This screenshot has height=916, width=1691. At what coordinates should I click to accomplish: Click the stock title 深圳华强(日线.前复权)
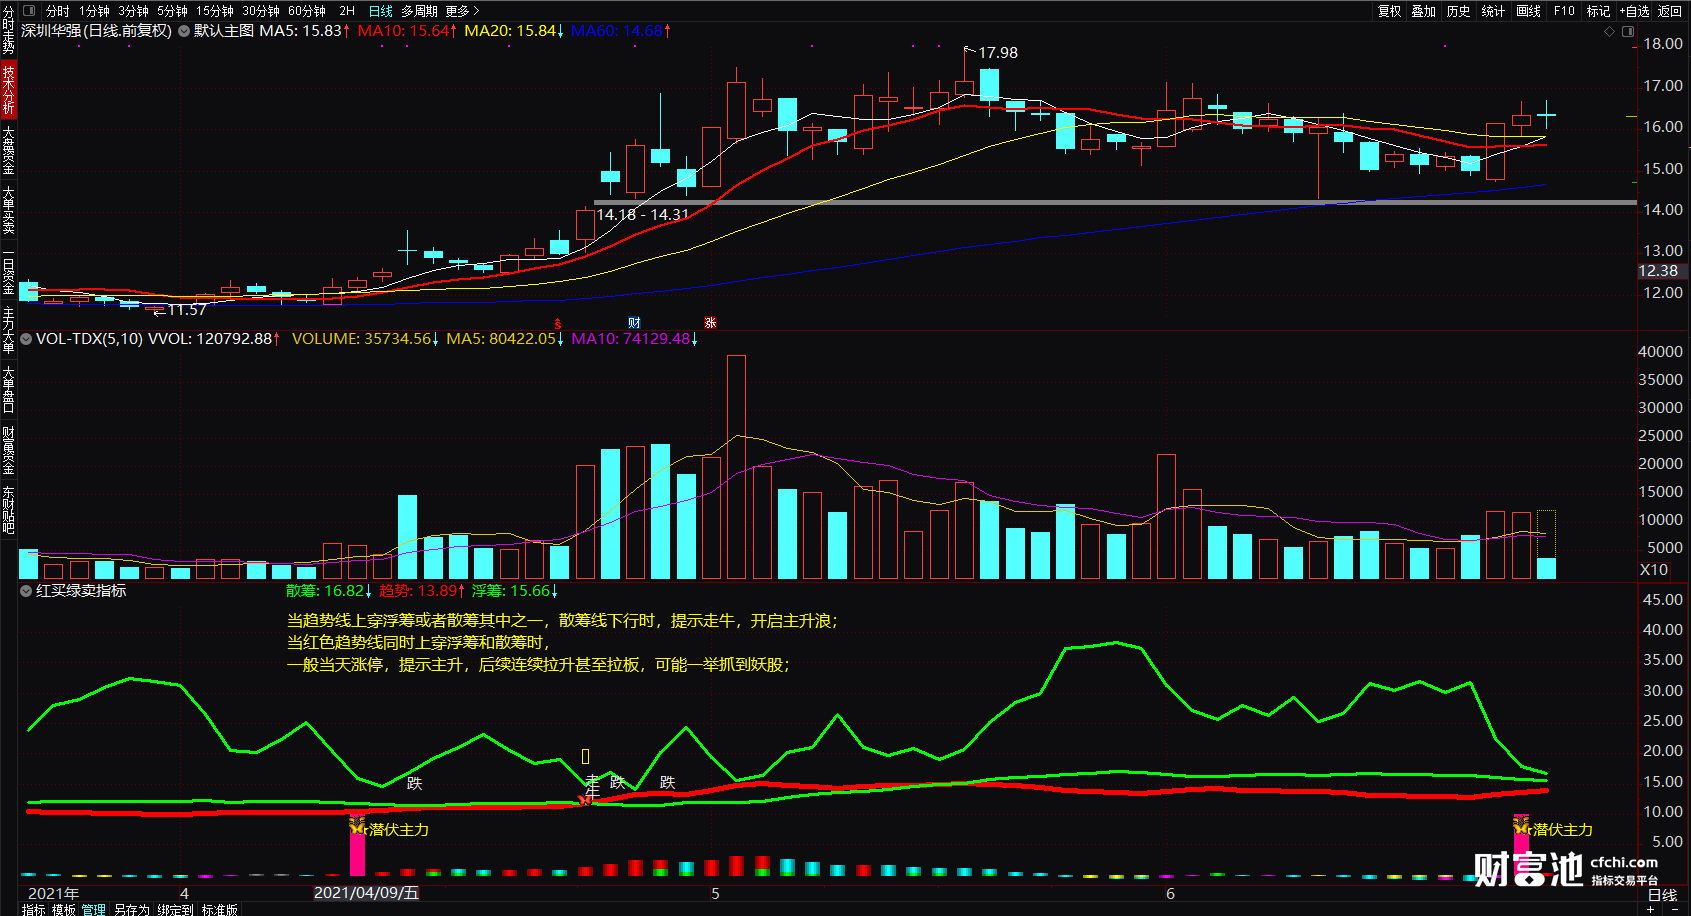tap(96, 31)
